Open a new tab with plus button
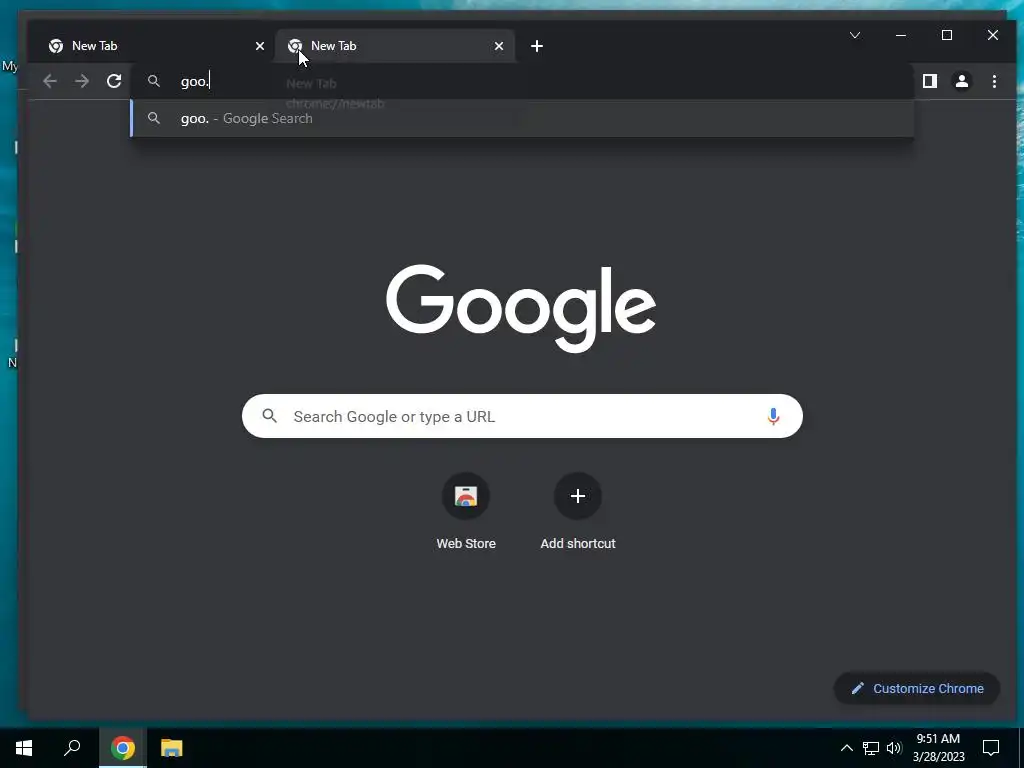Image resolution: width=1024 pixels, height=768 pixels. [537, 46]
